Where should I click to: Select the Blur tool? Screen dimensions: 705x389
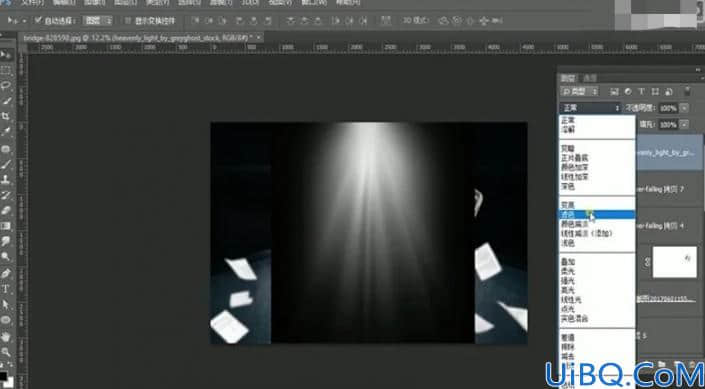(6, 241)
